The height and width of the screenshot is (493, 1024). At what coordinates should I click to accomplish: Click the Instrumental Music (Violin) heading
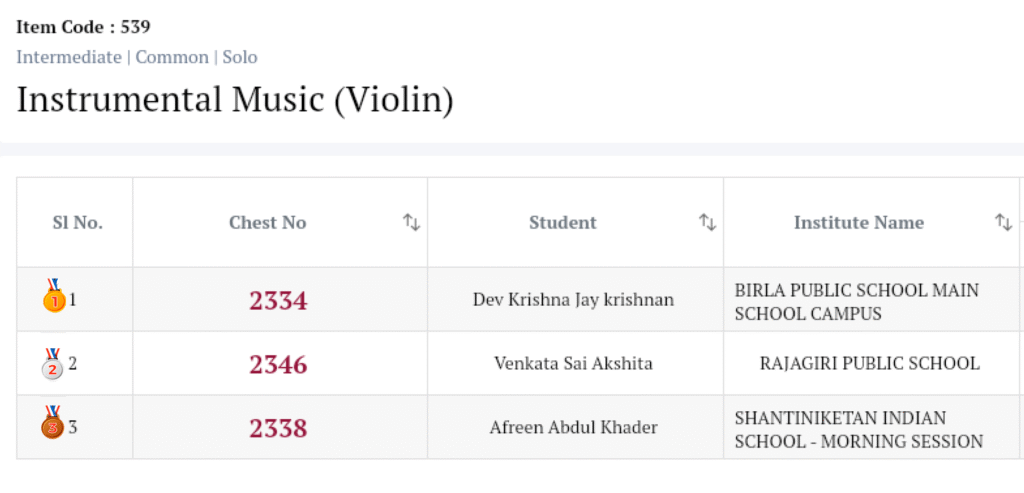tap(235, 100)
